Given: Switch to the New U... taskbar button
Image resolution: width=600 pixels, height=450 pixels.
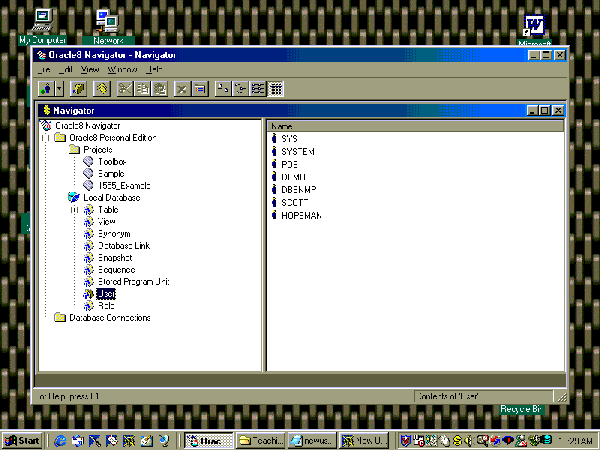Looking at the screenshot, I should point(364,441).
